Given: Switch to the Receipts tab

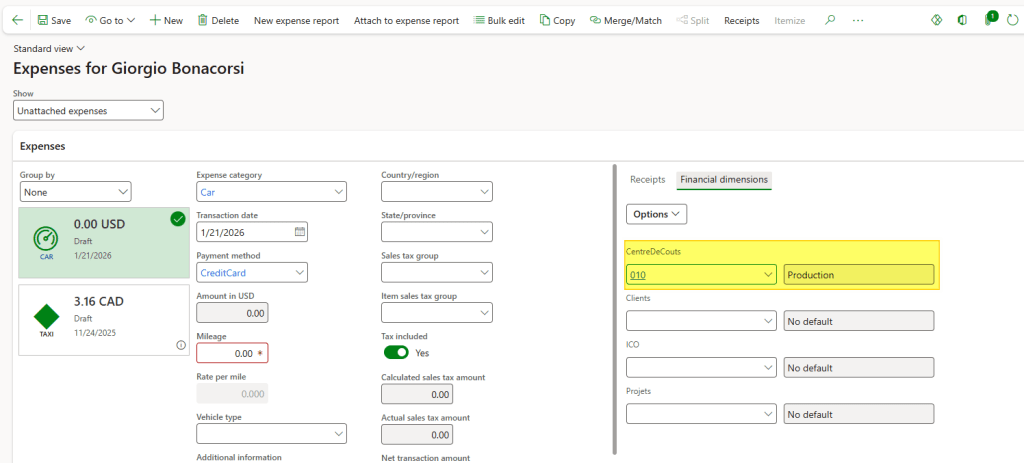Looking at the screenshot, I should 647,180.
